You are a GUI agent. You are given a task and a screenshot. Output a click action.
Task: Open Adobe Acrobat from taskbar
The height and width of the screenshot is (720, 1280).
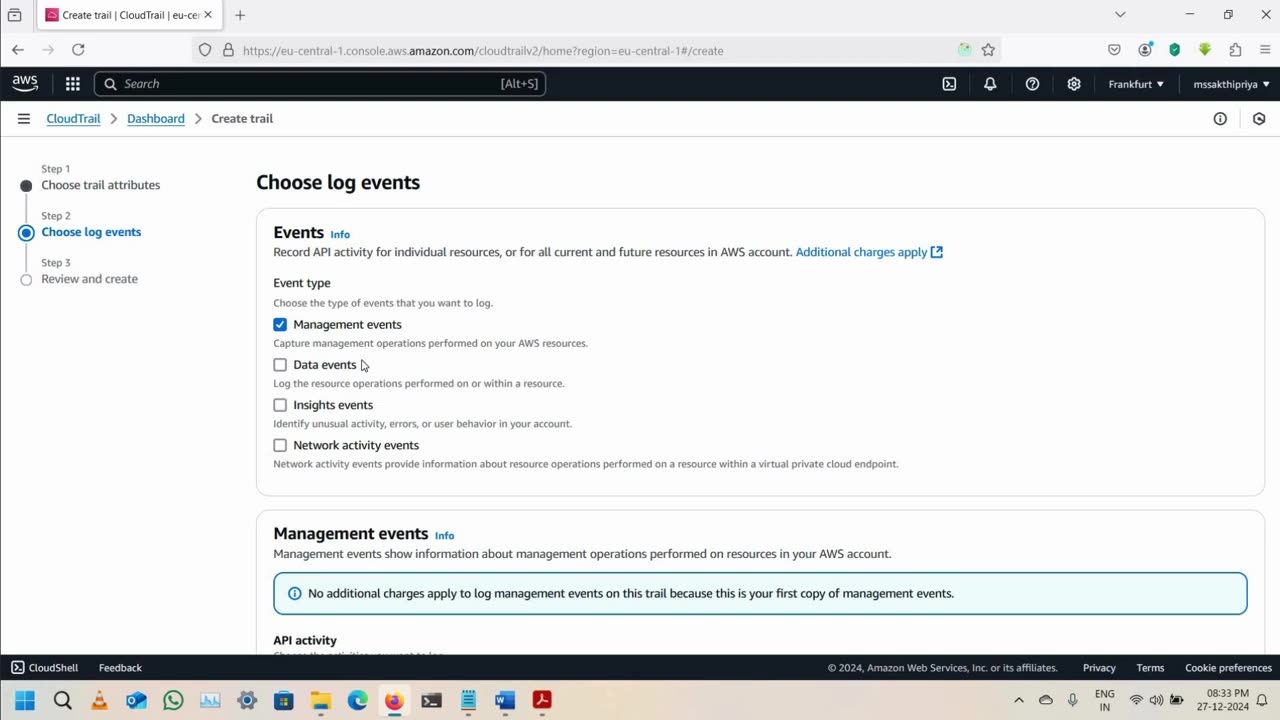542,700
